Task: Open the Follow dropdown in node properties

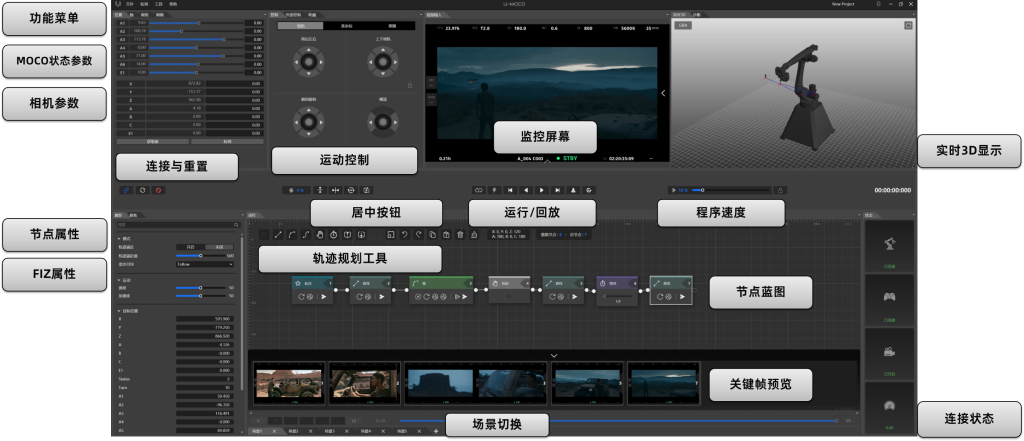Action: pyautogui.click(x=206, y=265)
